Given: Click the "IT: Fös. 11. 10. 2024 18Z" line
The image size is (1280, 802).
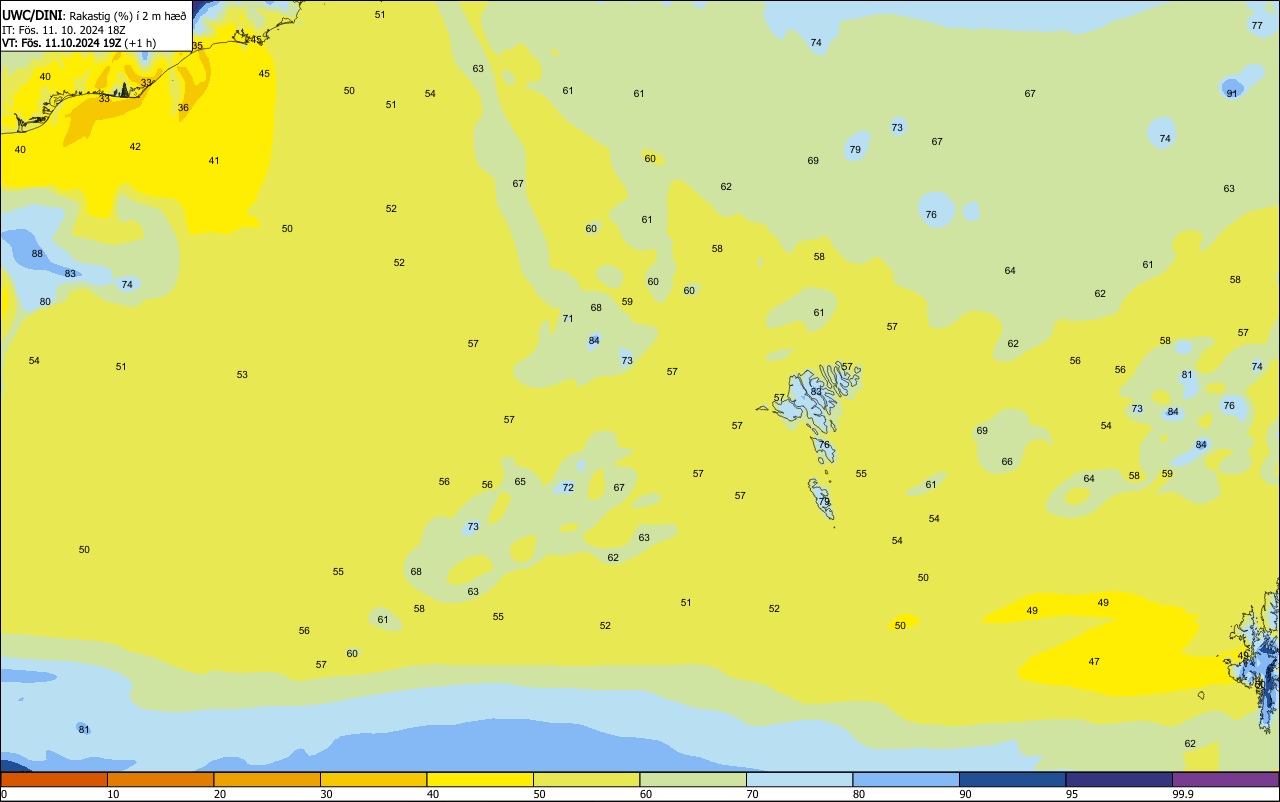Looking at the screenshot, I should pos(63,30).
